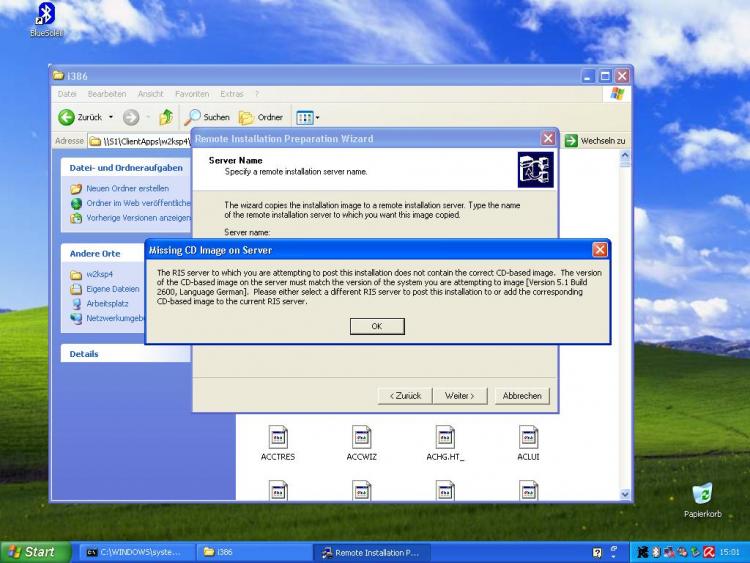Click the Bluetooth tray icon

coord(656,552)
